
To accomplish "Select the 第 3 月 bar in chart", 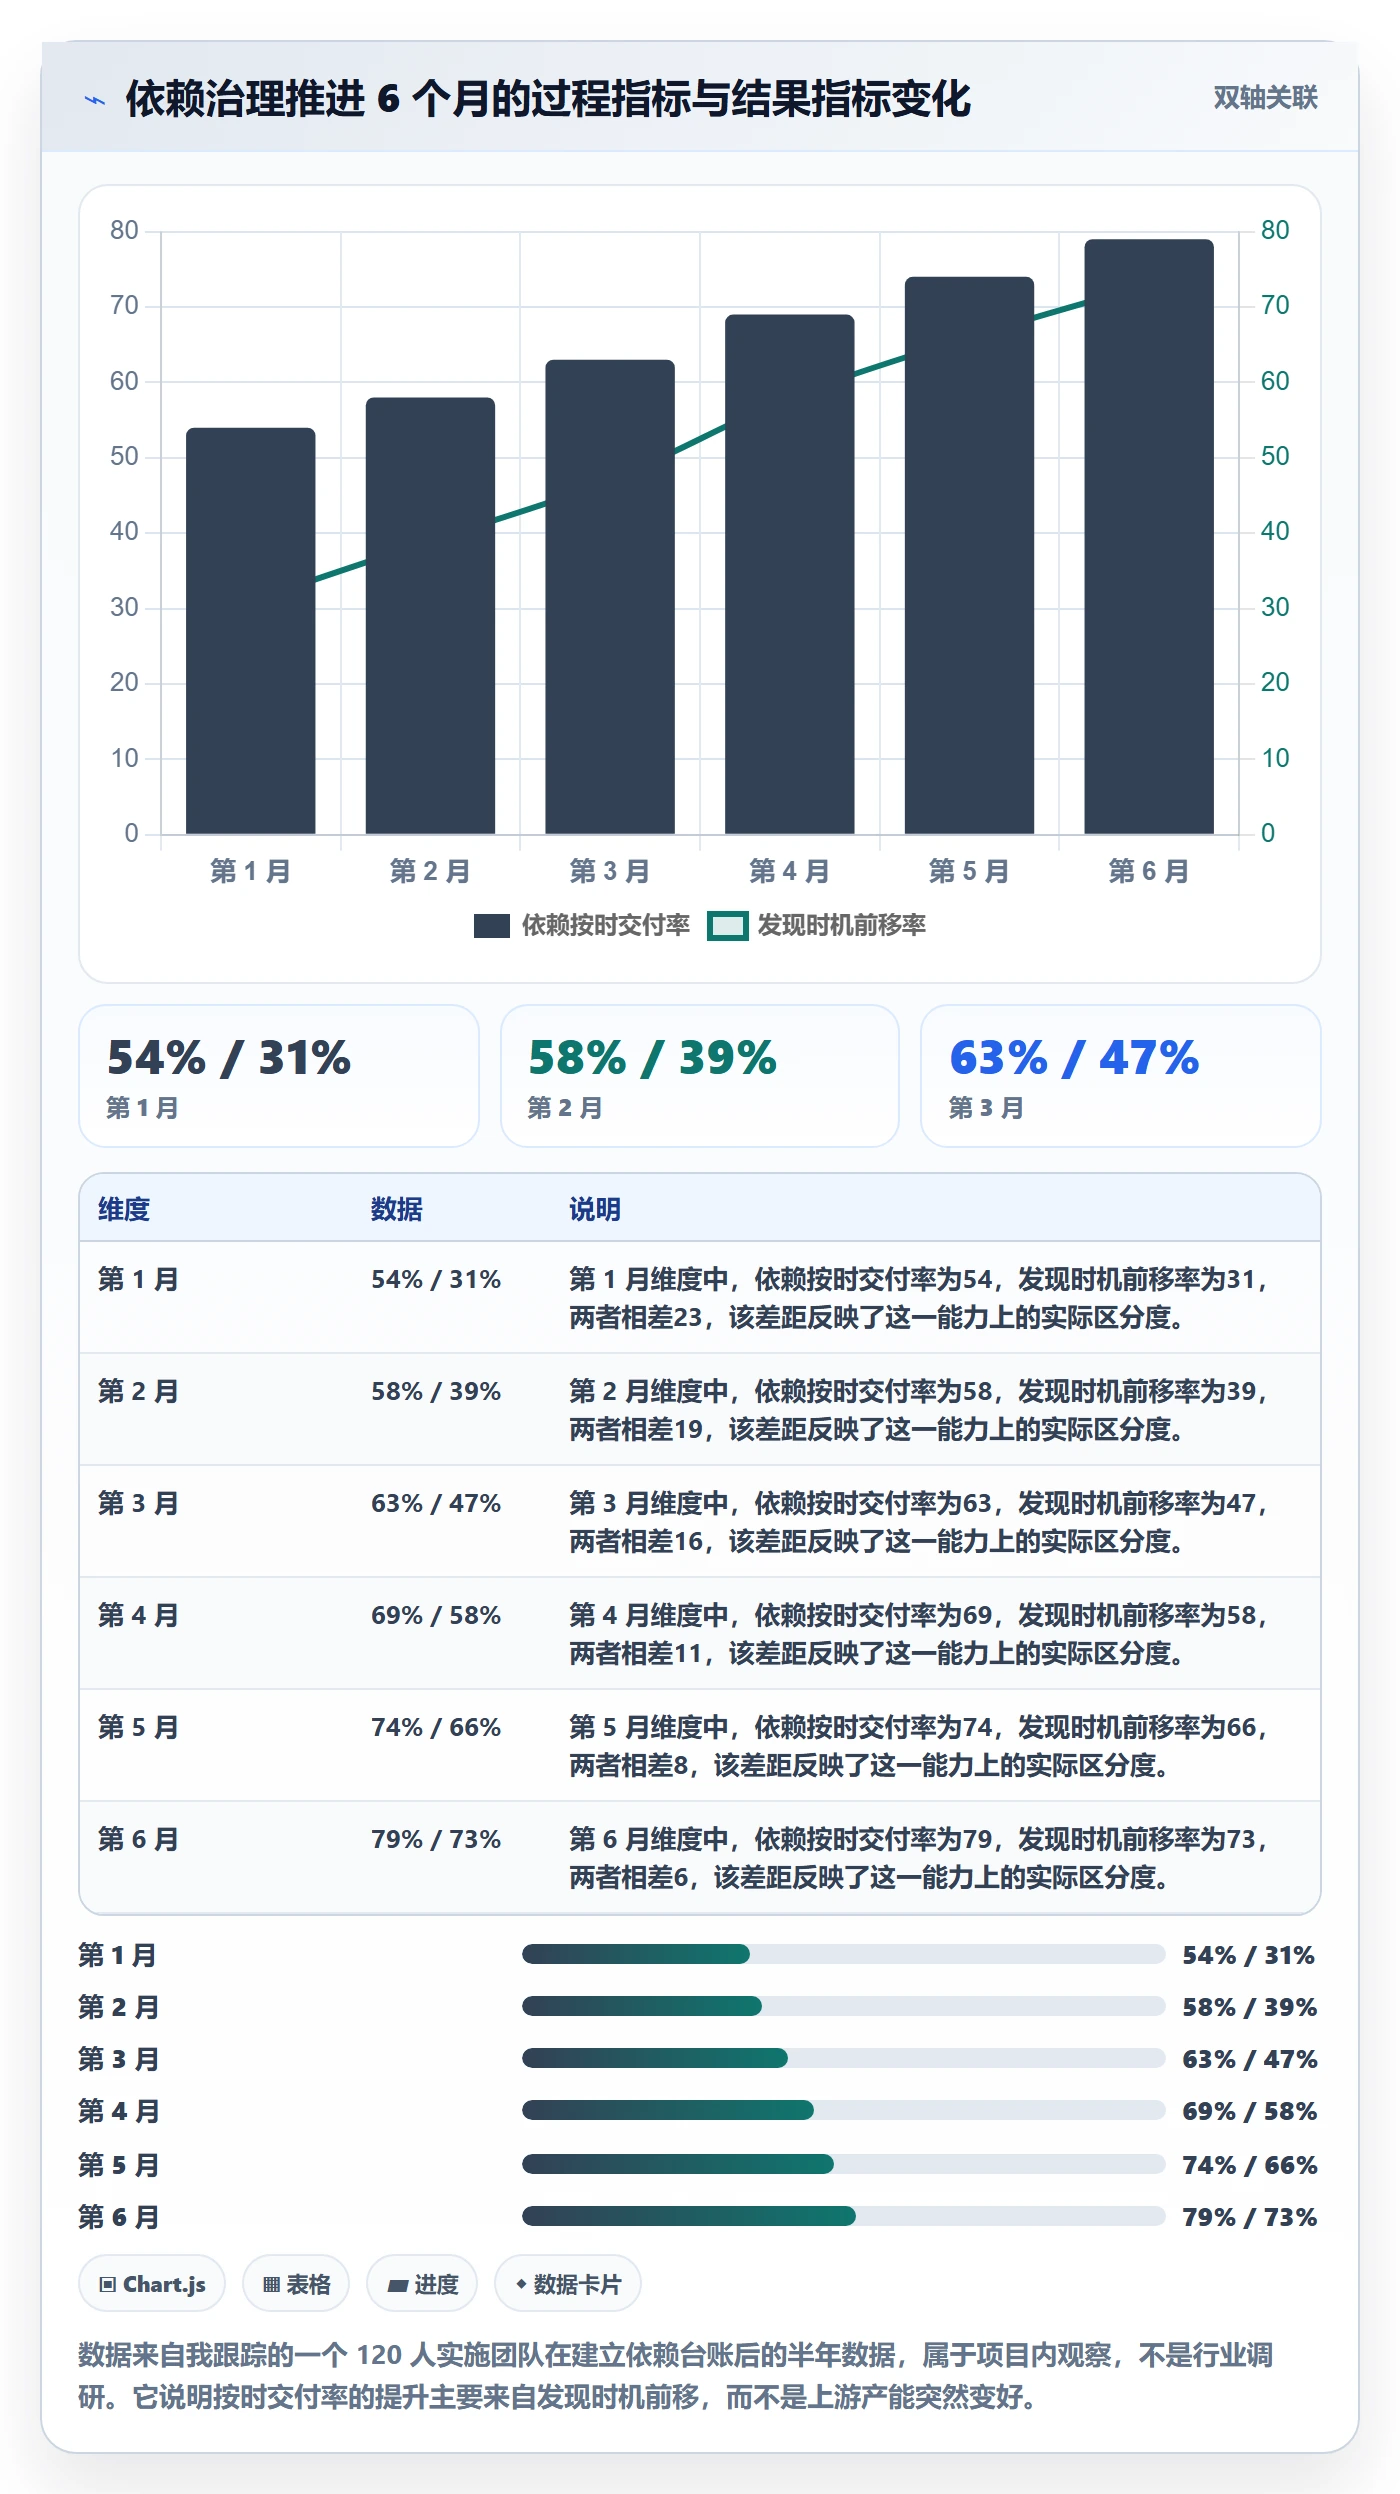I will 610,597.
